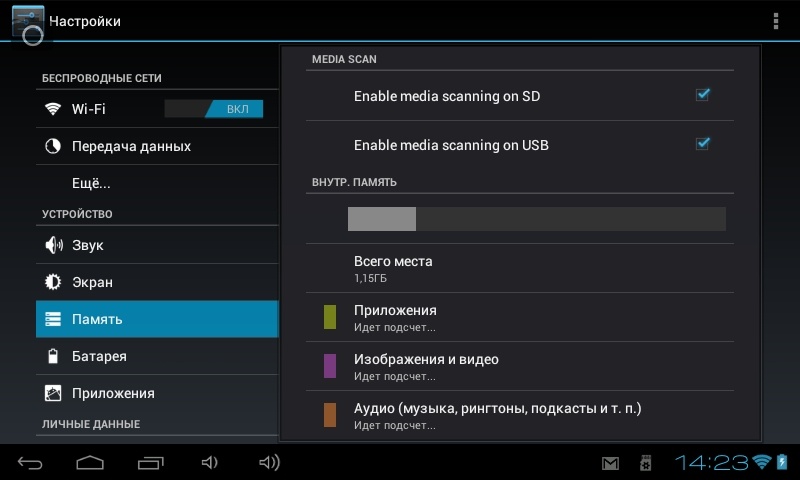Tap the Wi-Fi icon in settings list
The height and width of the screenshot is (480, 800).
coord(53,109)
